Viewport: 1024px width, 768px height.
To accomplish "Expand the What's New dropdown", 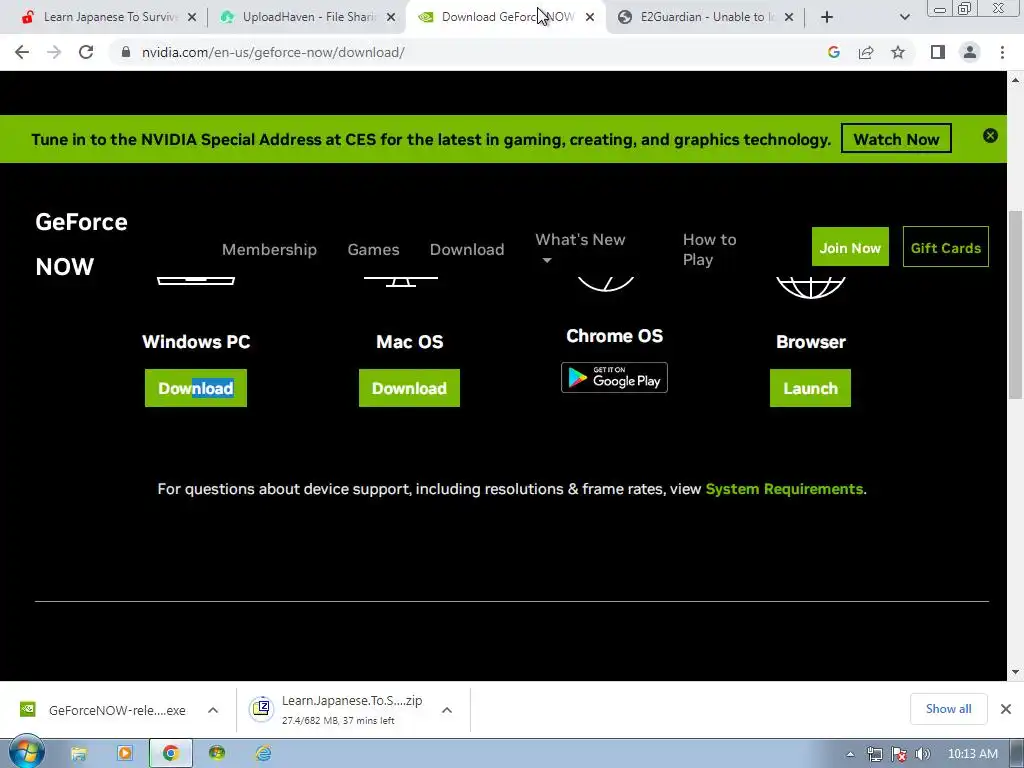I will point(580,248).
